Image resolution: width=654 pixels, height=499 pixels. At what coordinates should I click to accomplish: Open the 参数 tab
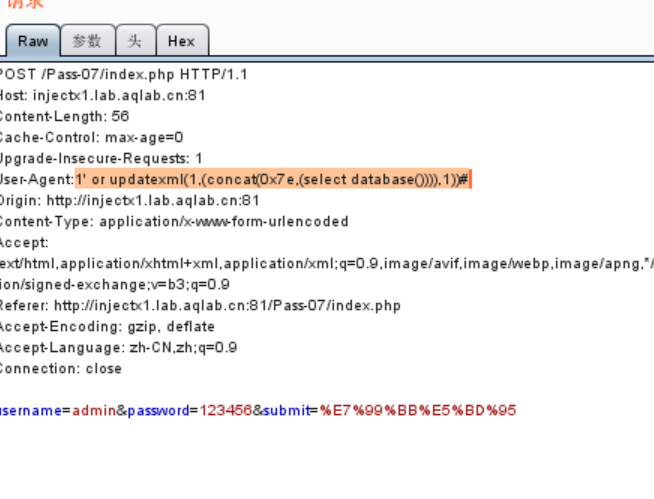[88, 40]
